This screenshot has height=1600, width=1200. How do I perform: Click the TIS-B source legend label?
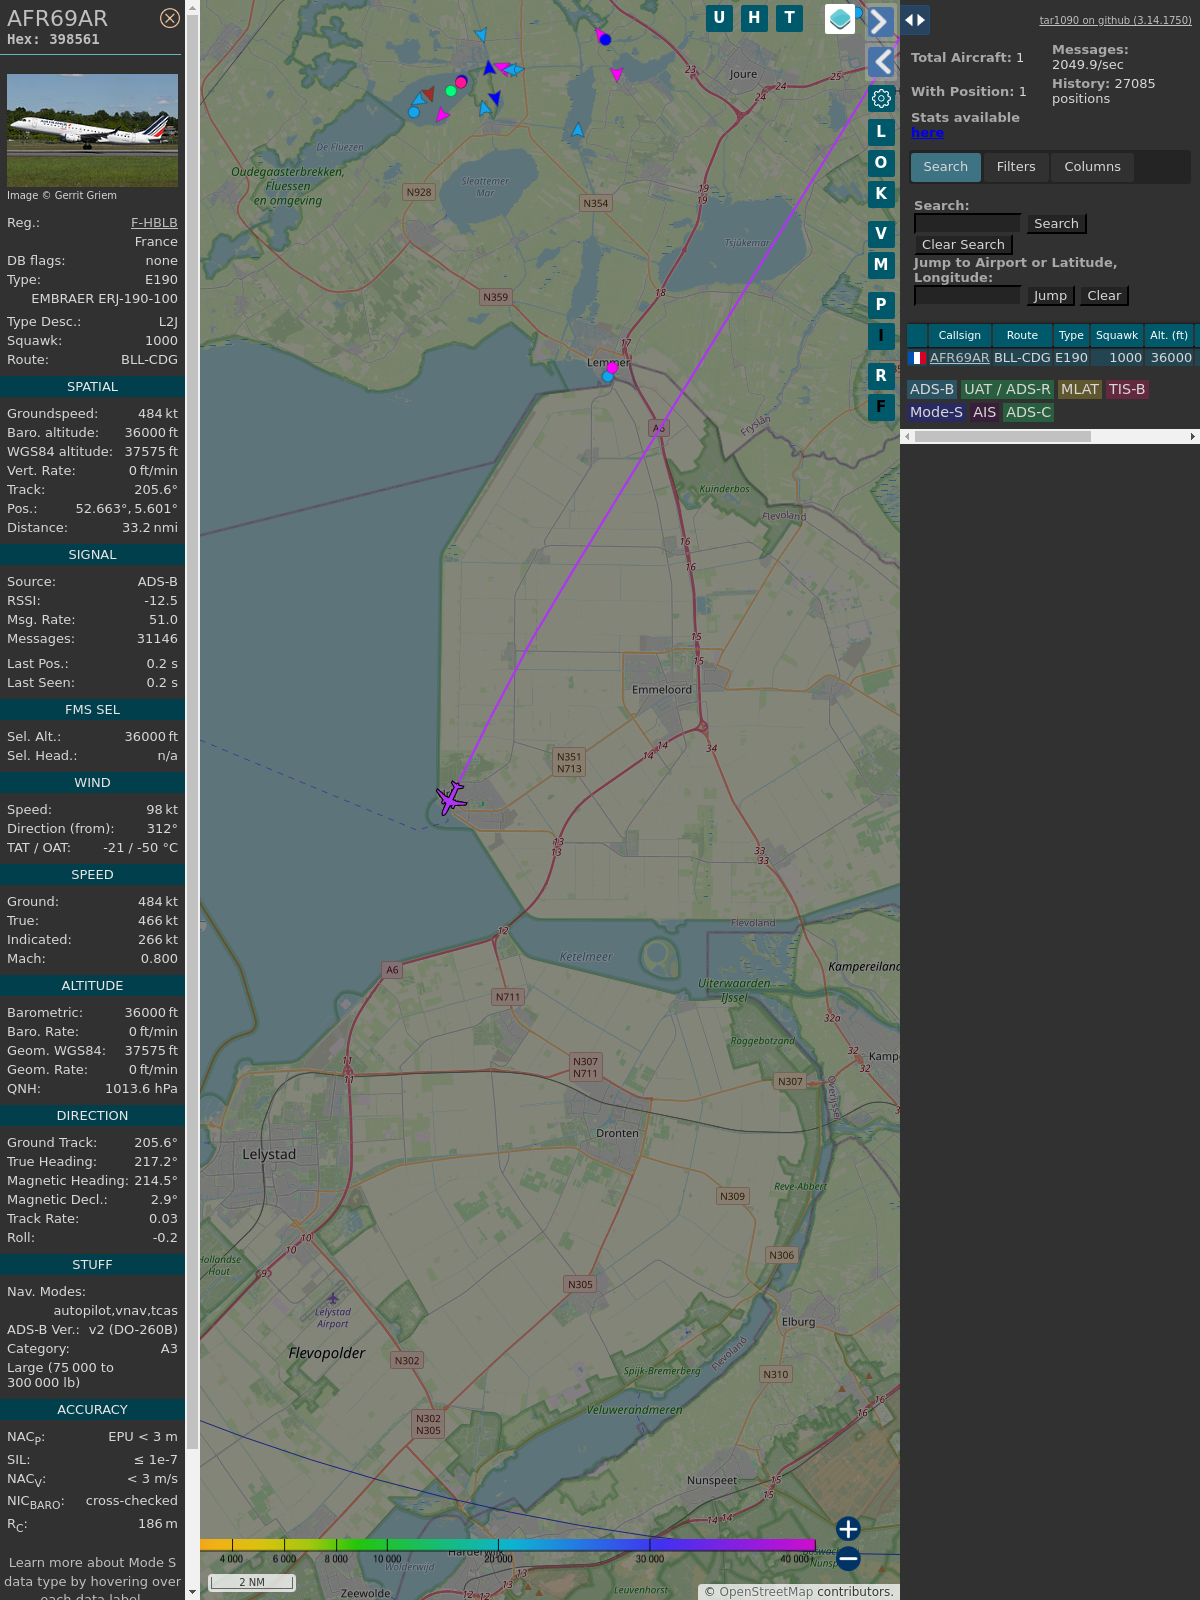pos(1127,390)
